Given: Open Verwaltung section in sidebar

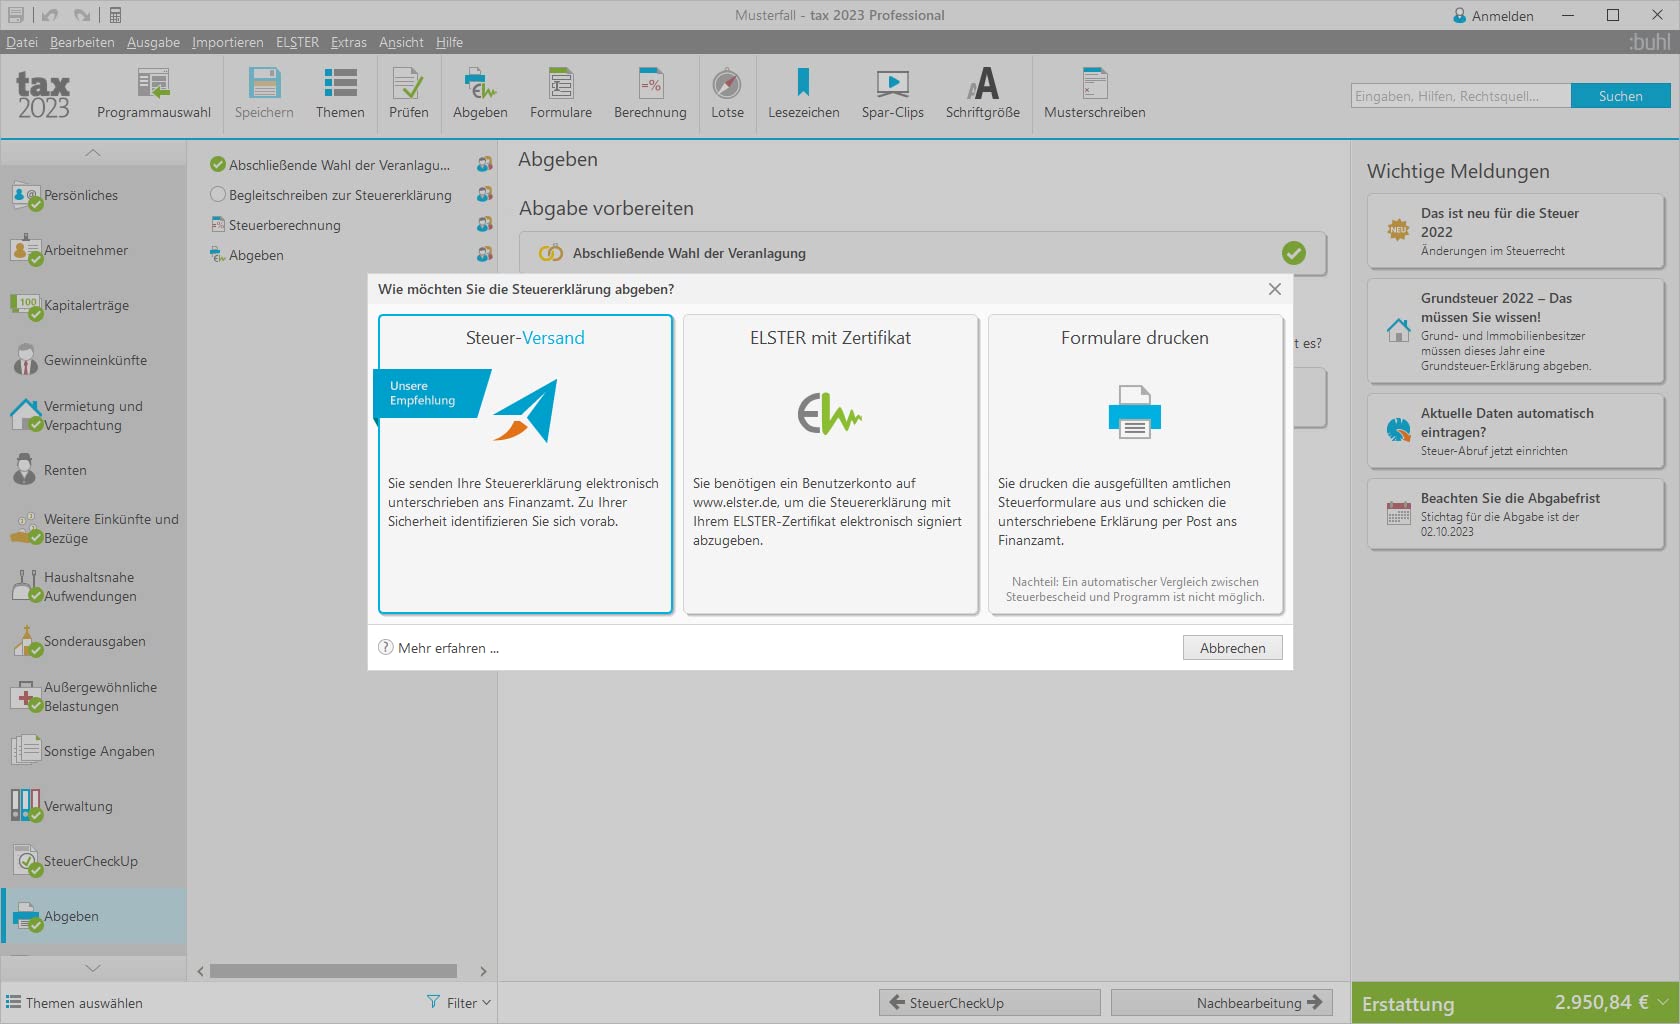Looking at the screenshot, I should click(x=93, y=806).
